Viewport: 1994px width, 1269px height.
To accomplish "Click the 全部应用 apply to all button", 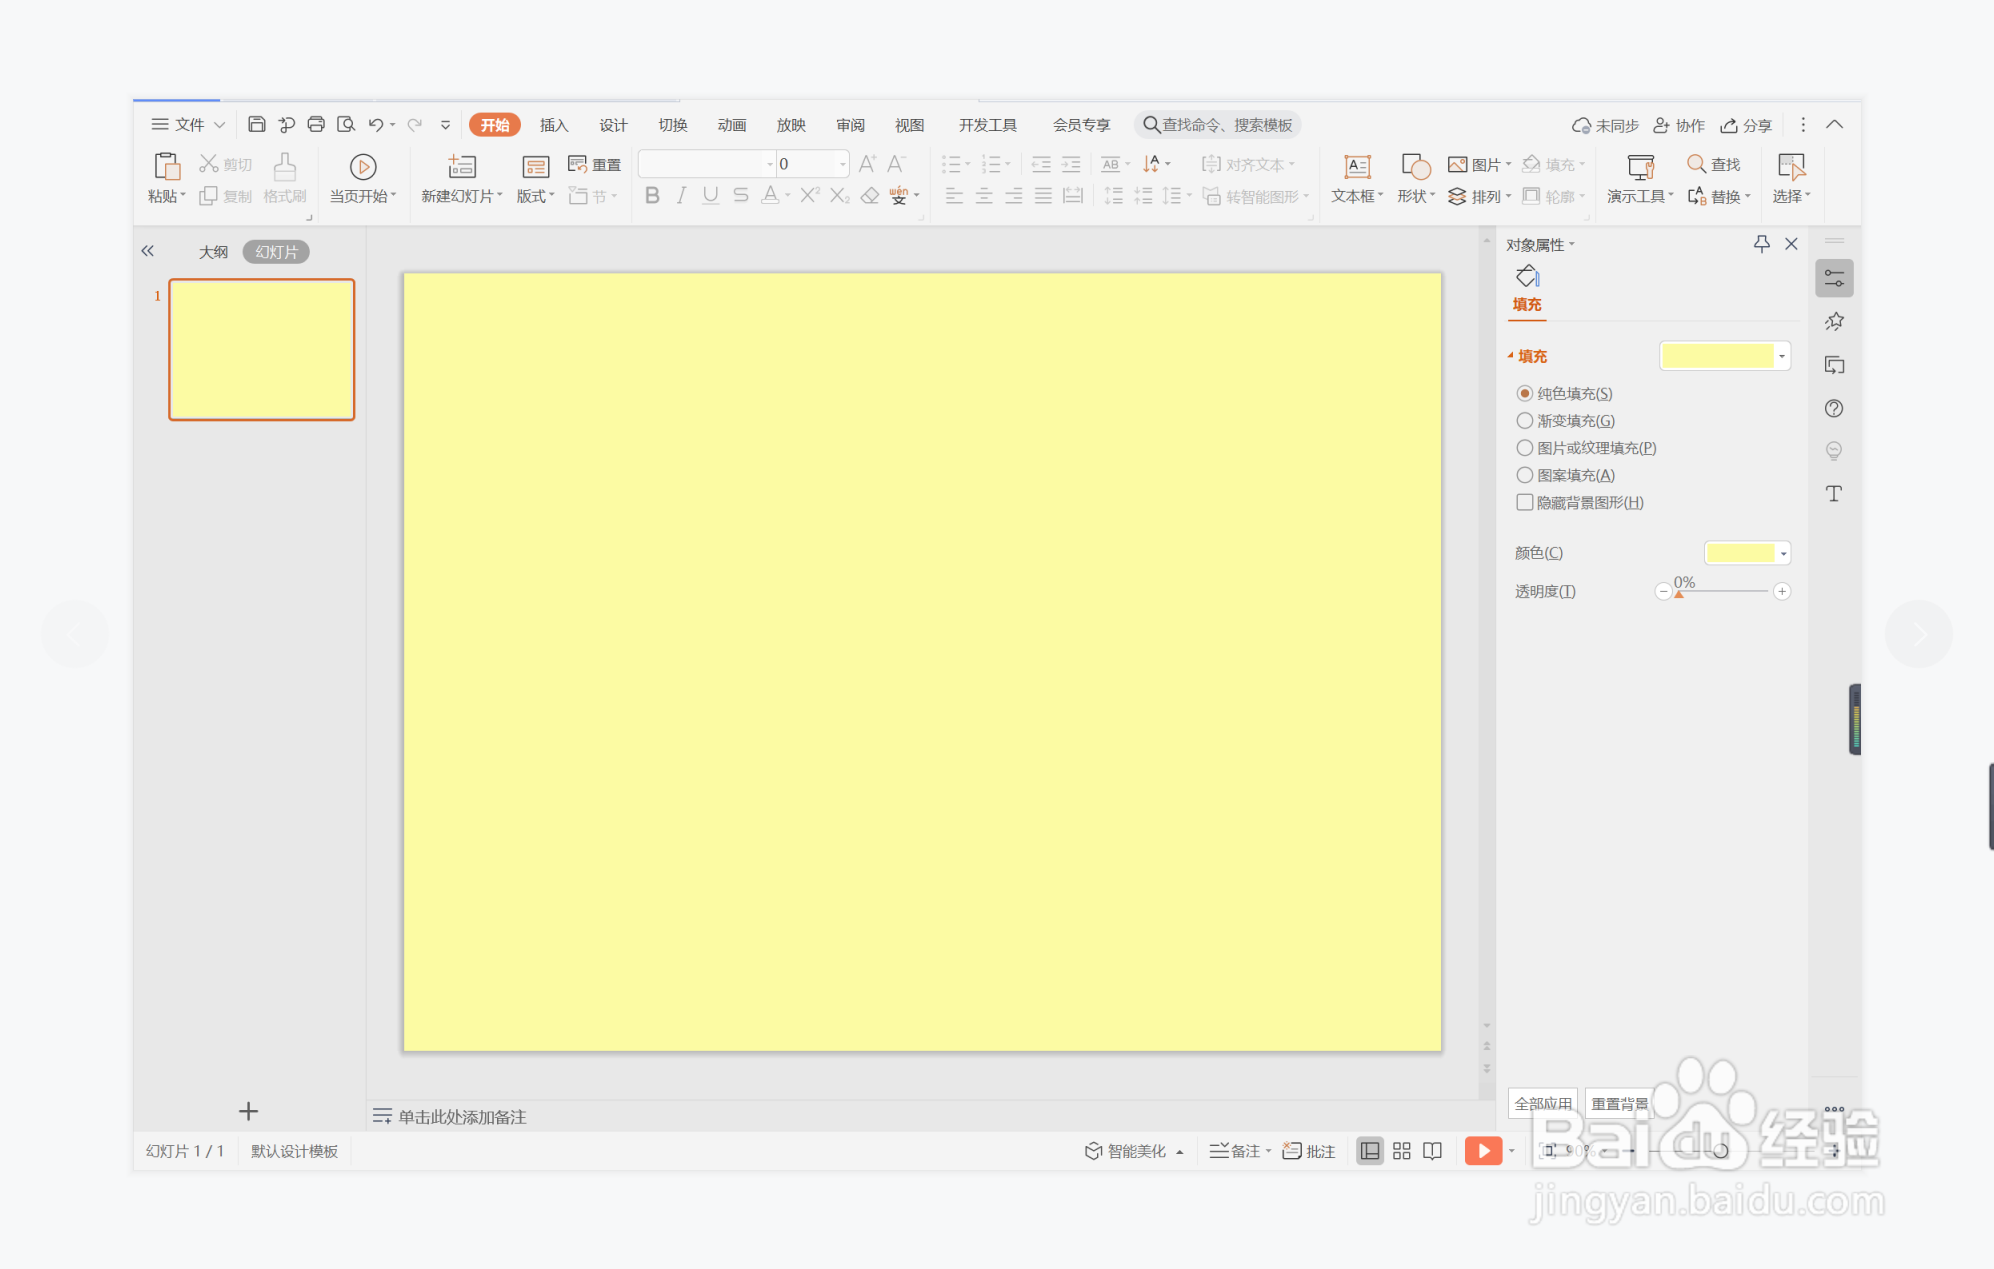I will pos(1542,1103).
